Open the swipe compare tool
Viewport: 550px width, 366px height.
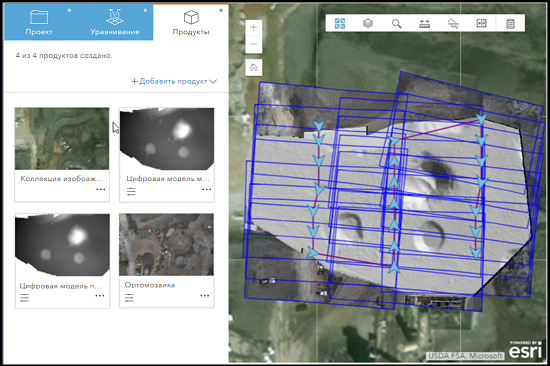(x=481, y=24)
